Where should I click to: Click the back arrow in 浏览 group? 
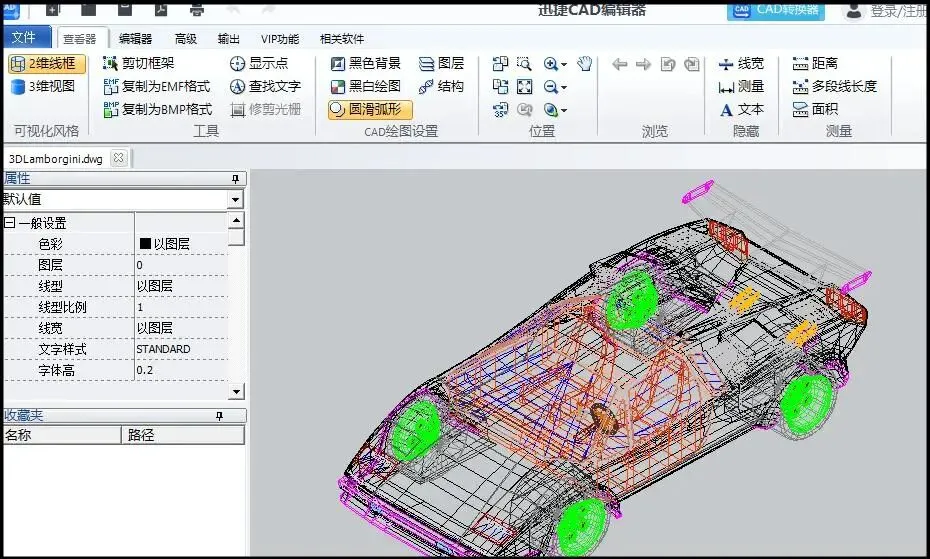(x=620, y=63)
